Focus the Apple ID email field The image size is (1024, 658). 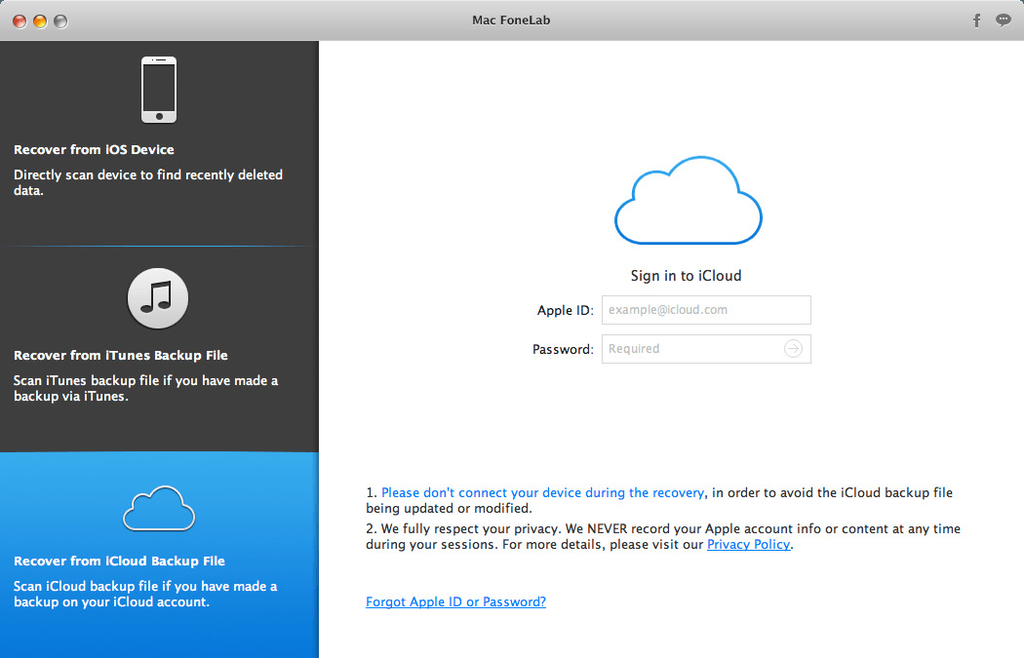(706, 310)
